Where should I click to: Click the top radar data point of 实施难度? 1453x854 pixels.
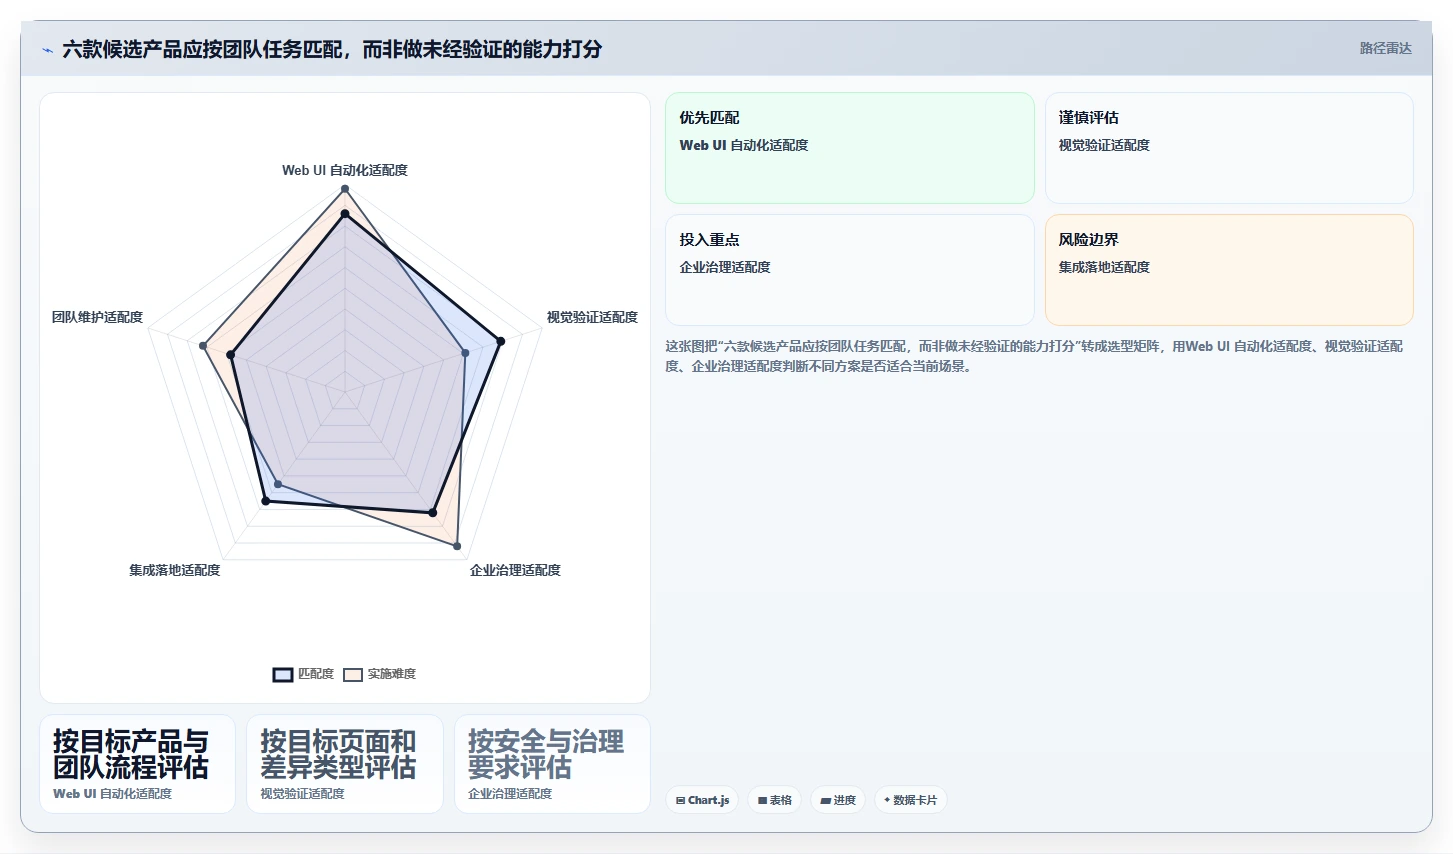(345, 189)
